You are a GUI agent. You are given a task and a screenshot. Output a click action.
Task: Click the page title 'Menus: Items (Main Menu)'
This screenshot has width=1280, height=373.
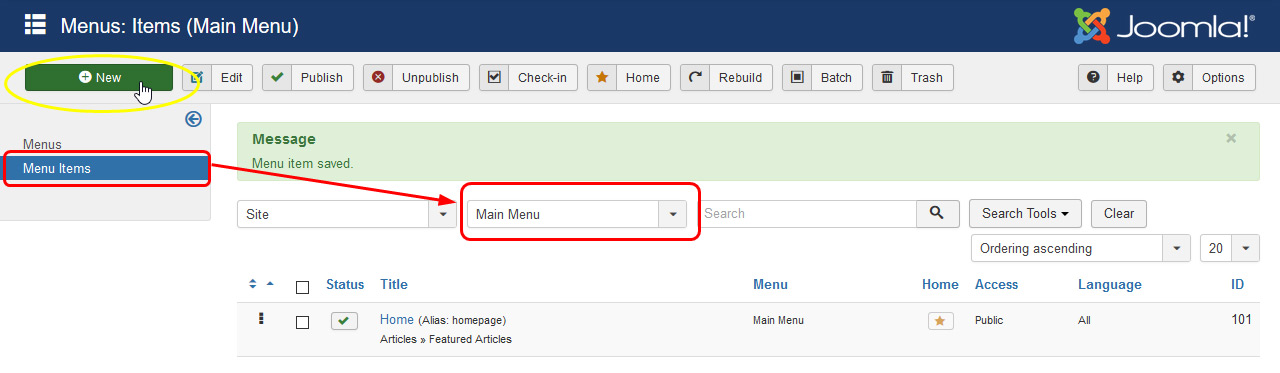[180, 26]
